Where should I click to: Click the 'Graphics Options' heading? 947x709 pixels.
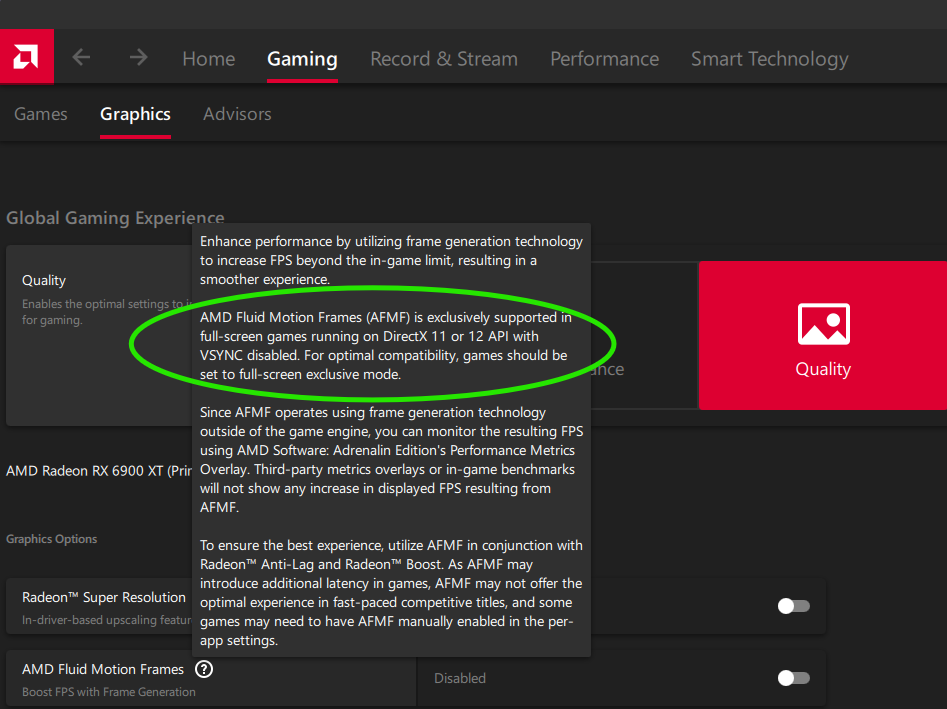tap(51, 539)
